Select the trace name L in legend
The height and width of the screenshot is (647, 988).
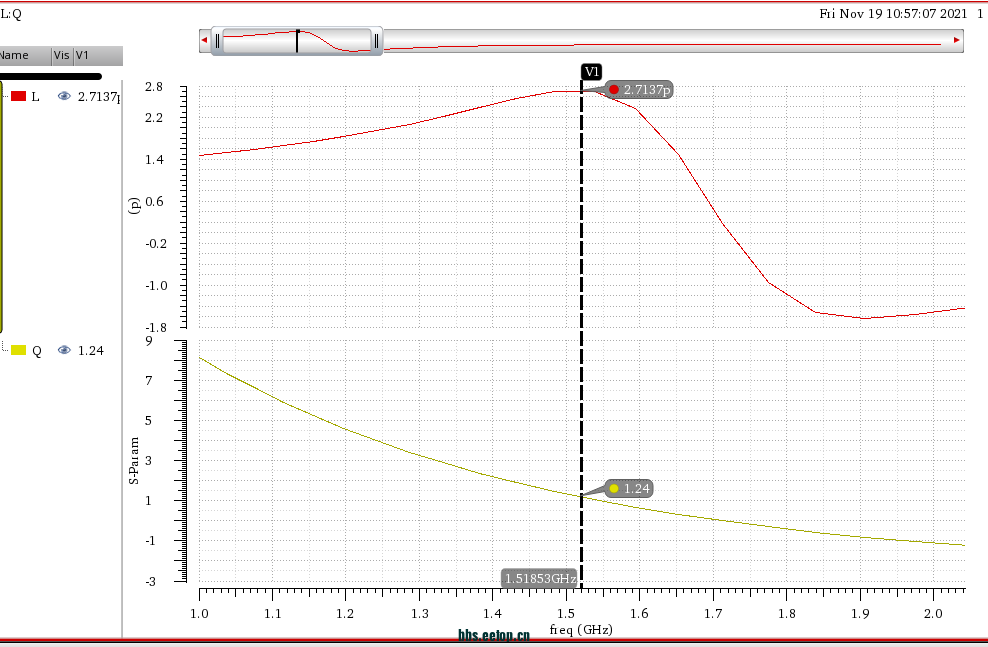point(35,96)
